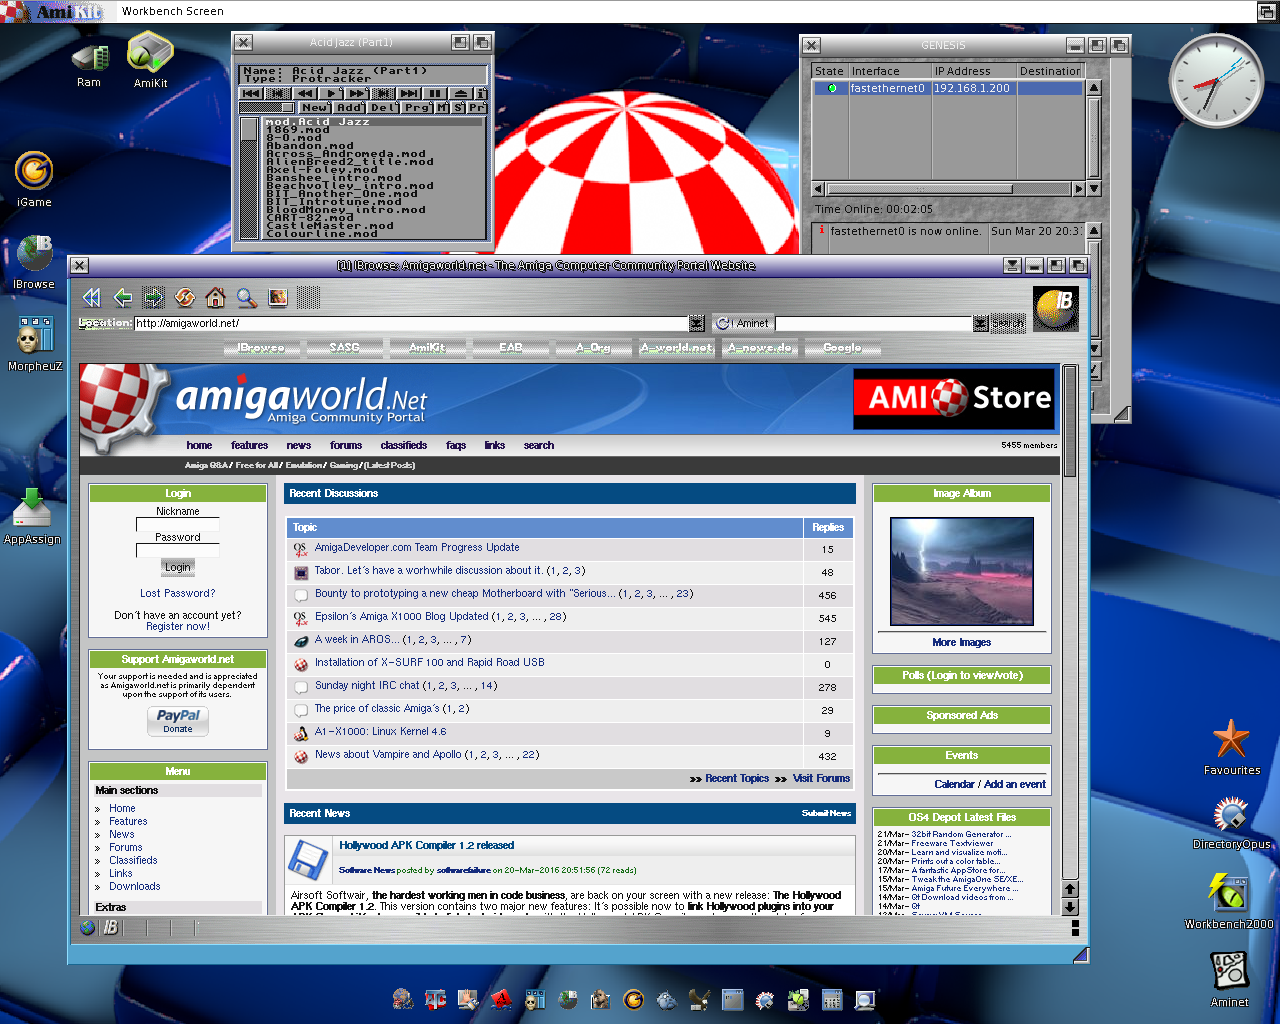Open the AppAssign desktop icon
The width and height of the screenshot is (1280, 1024).
click(32, 516)
